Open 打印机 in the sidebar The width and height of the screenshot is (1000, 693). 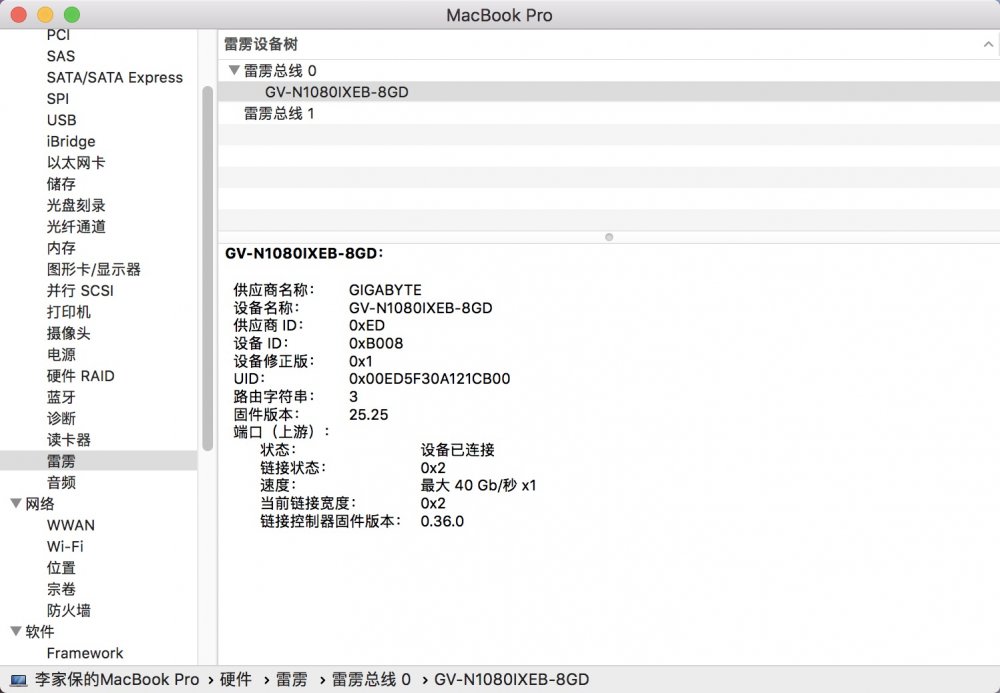click(69, 312)
